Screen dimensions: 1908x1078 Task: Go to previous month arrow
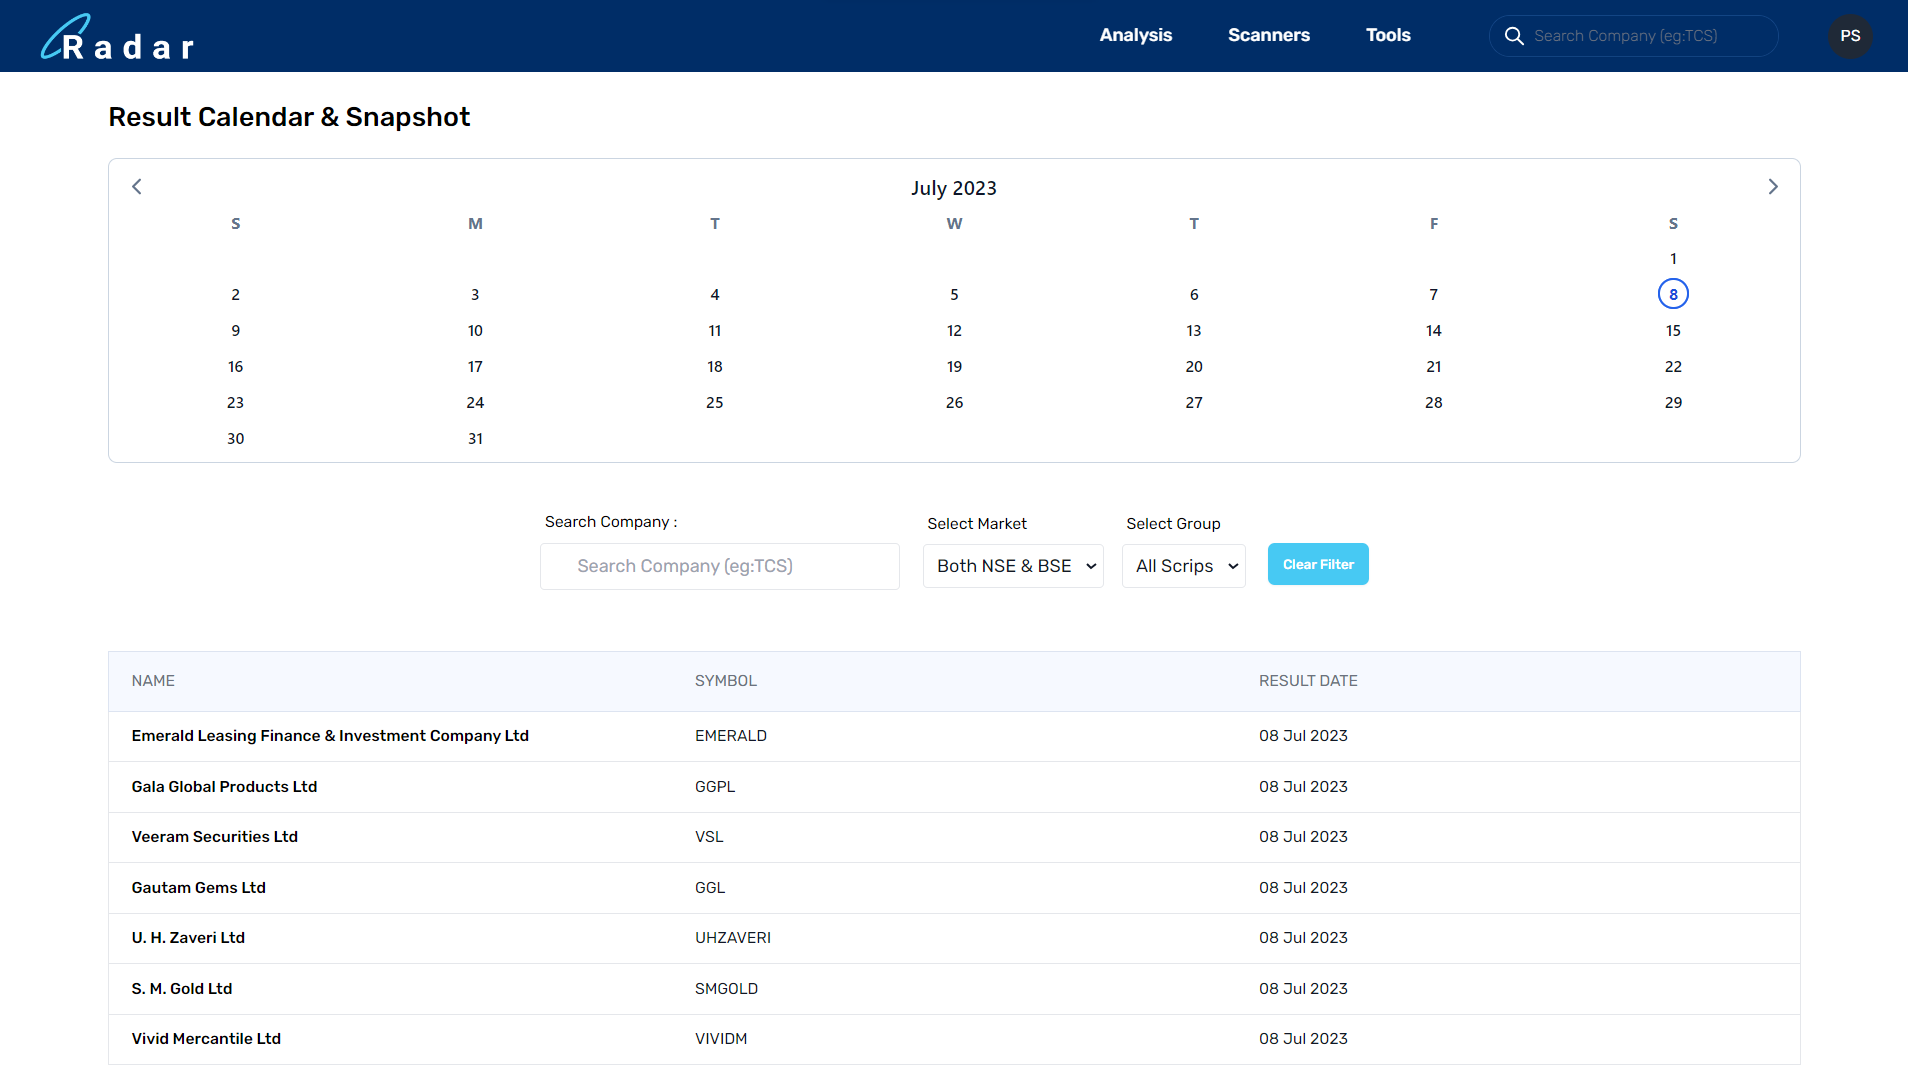137,187
